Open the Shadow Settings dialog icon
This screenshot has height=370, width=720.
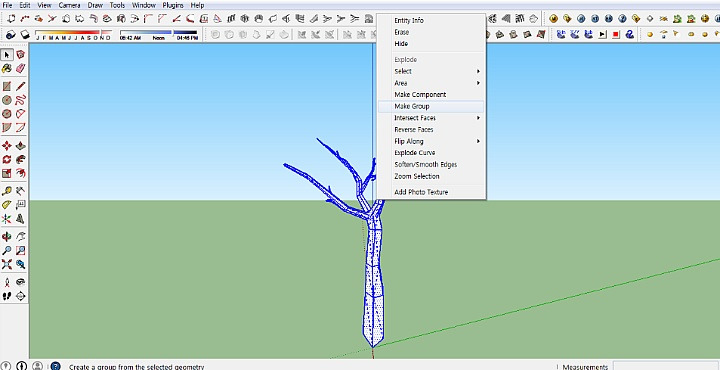[x=11, y=34]
